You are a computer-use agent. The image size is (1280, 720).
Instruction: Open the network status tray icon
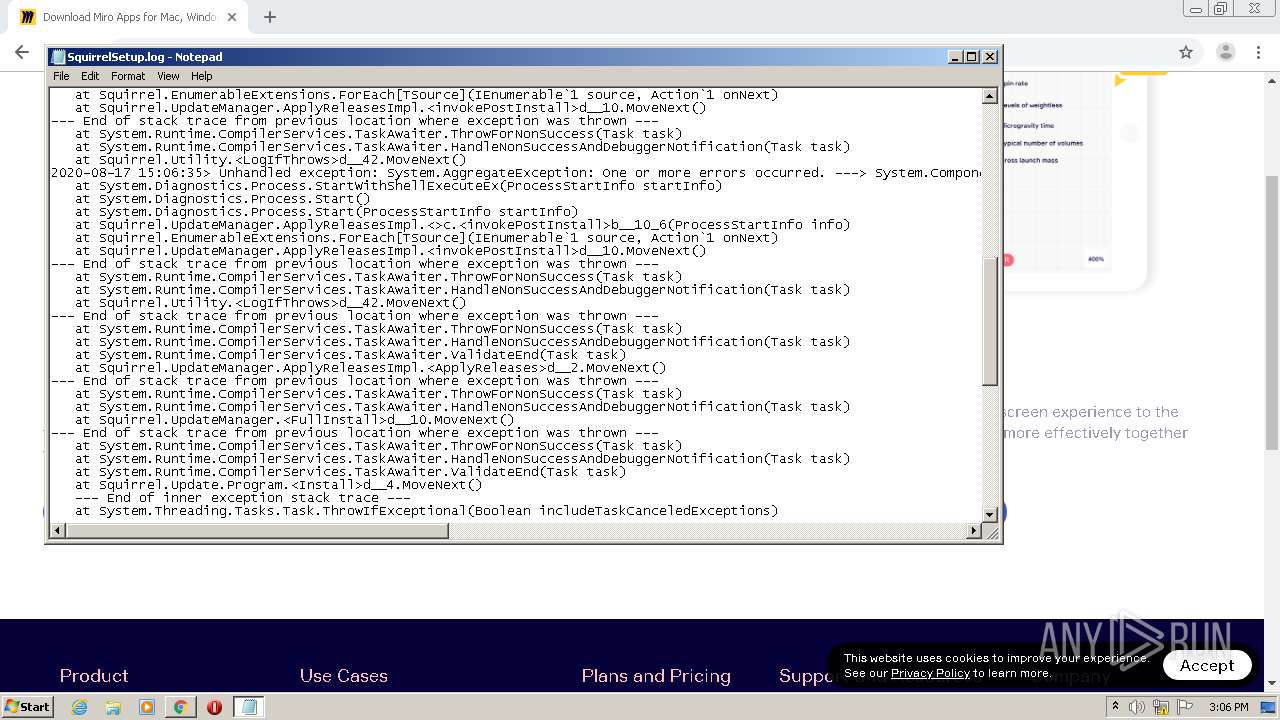(1161, 707)
